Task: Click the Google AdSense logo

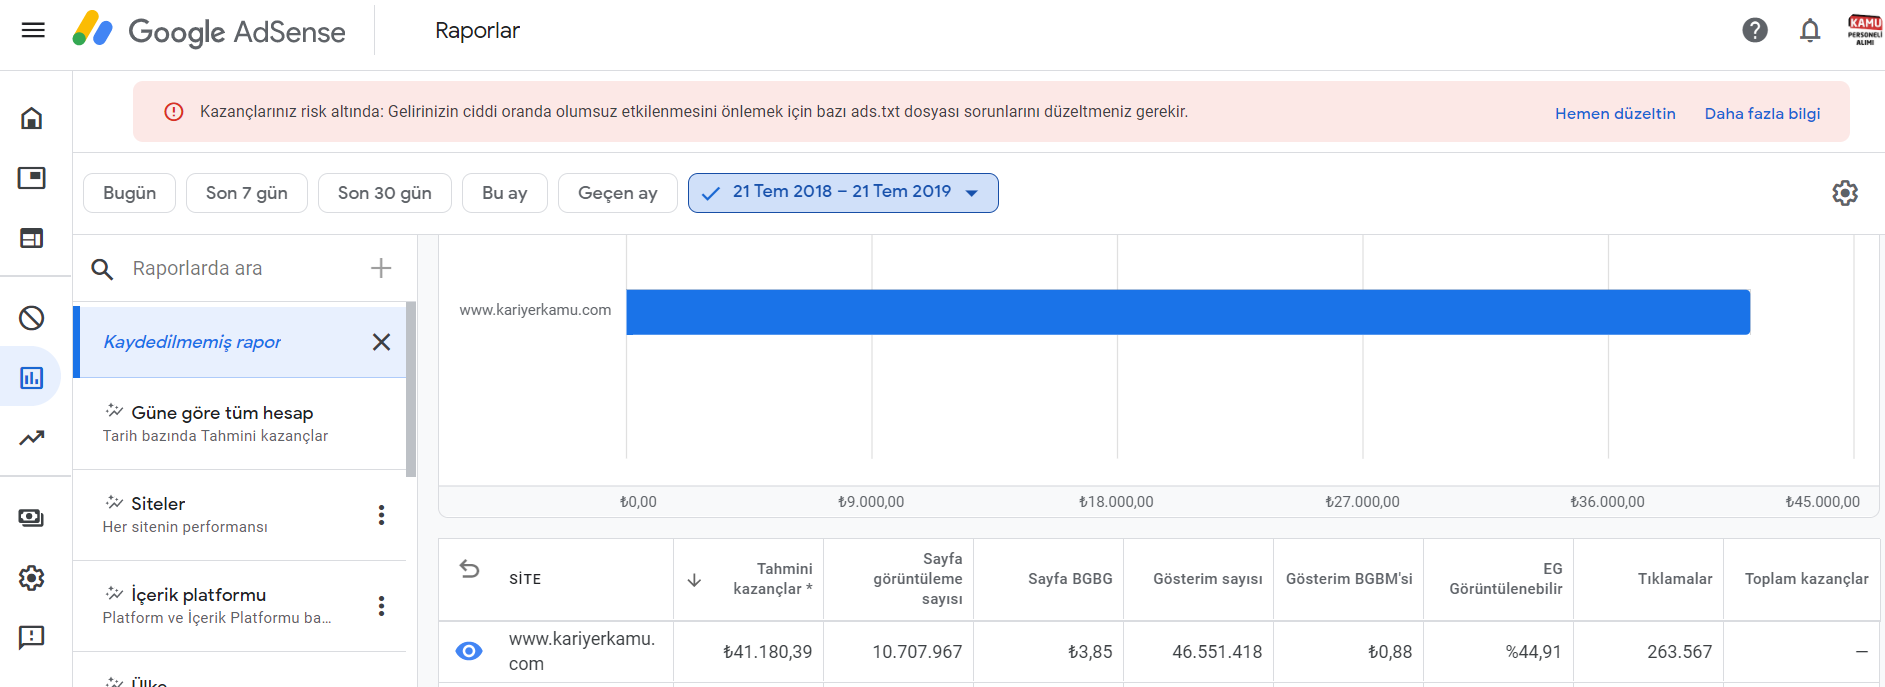Action: click(x=209, y=30)
